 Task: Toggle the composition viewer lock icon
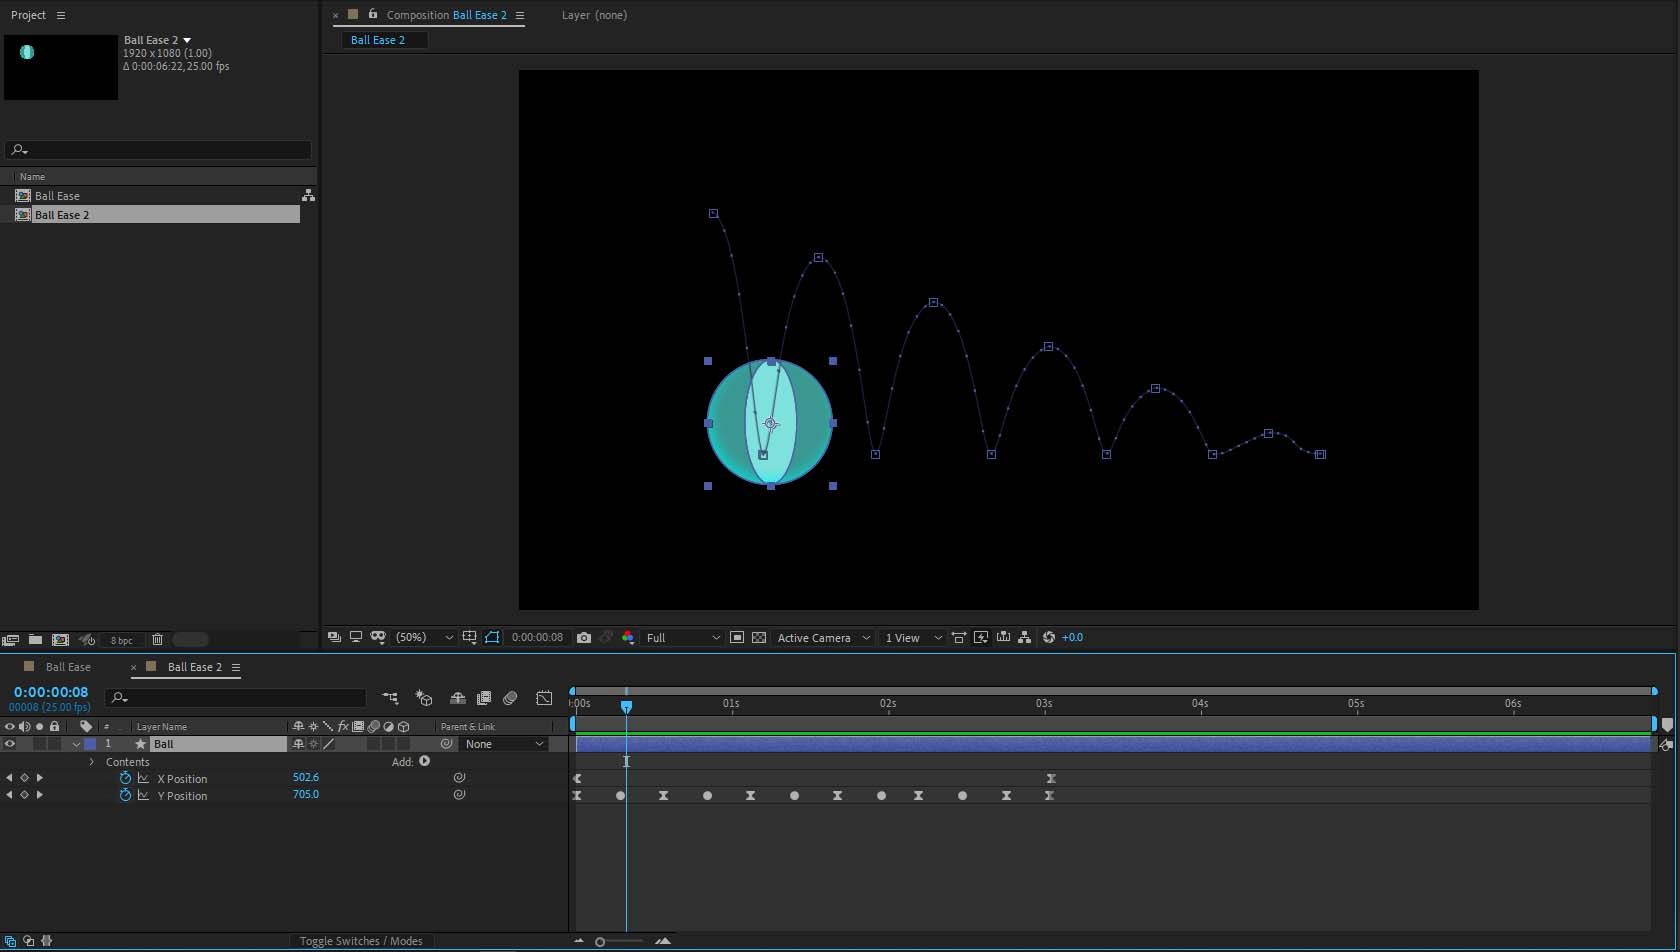pyautogui.click(x=373, y=15)
